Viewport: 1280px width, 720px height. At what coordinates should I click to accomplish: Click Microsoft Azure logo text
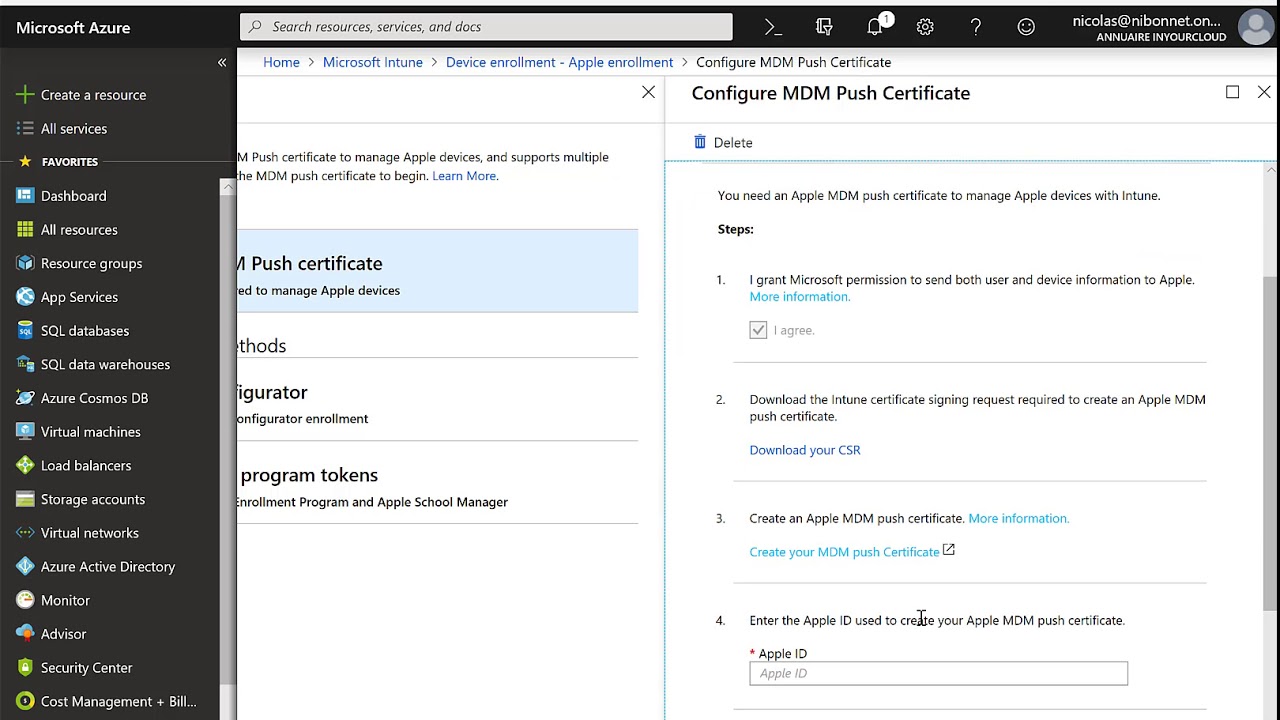click(x=73, y=27)
